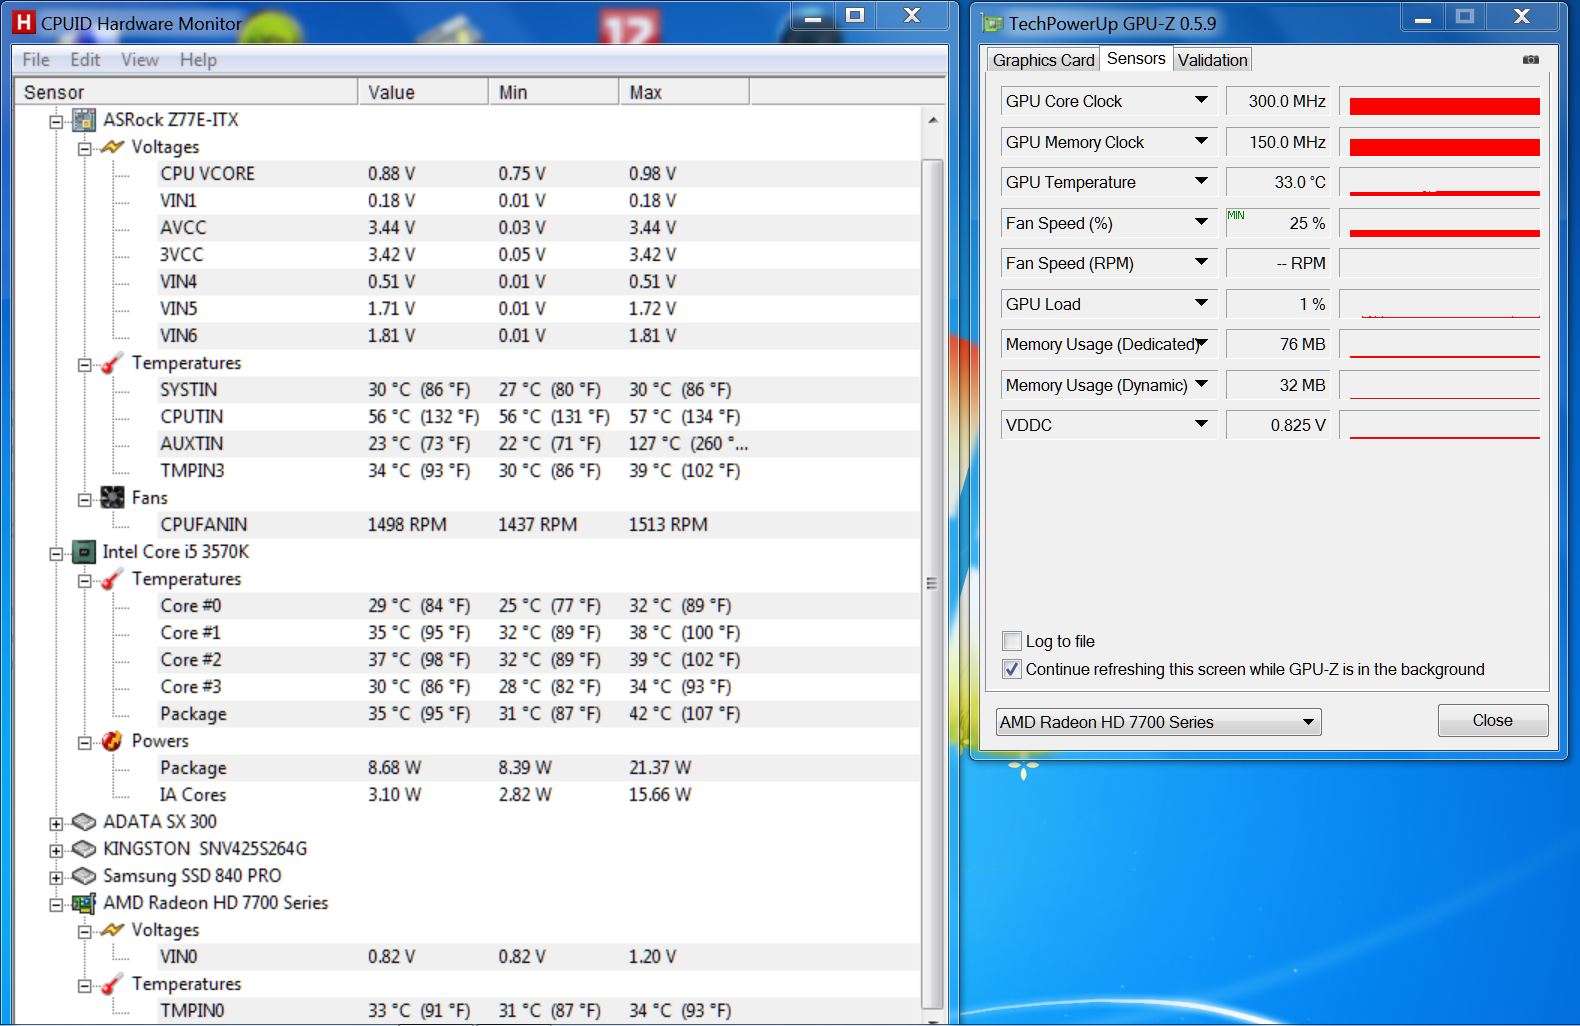Image resolution: width=1580 pixels, height=1026 pixels.
Task: Collapse the Voltages node under ASRock Z77E-ITX
Action: coord(85,149)
